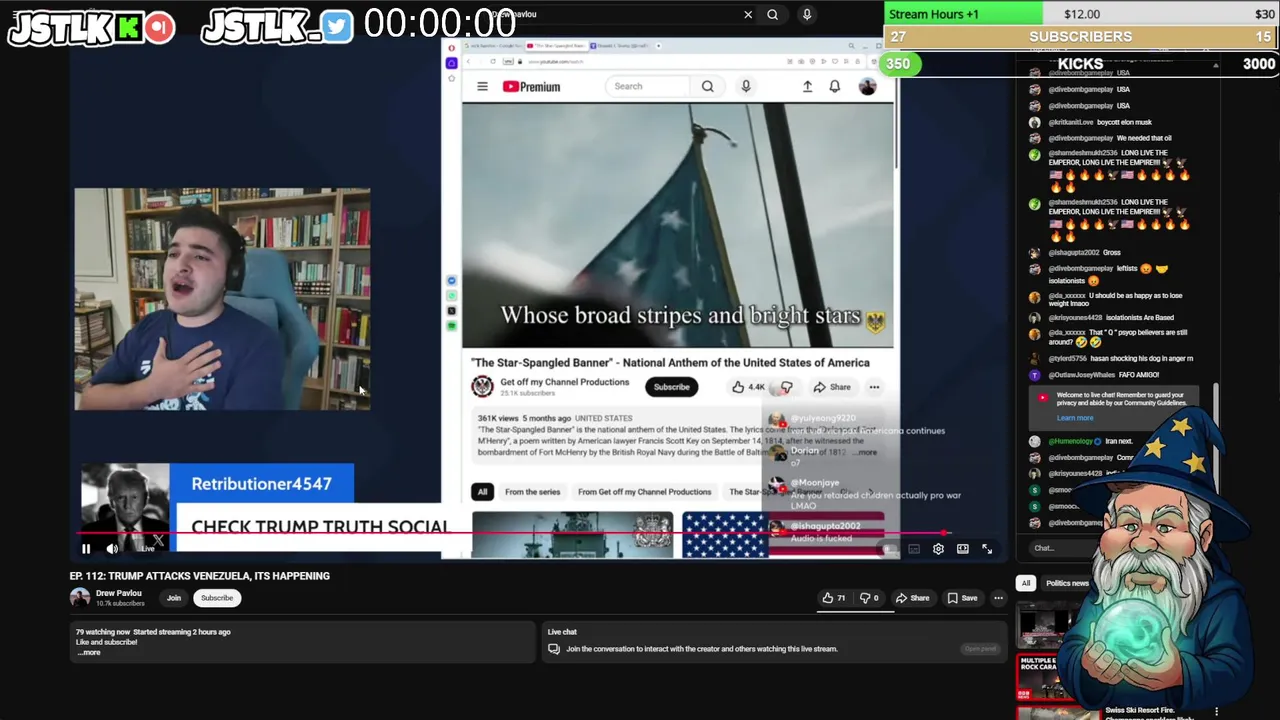The image size is (1280, 720).
Task: Open Drew Pavlou channel name link
Action: [118, 593]
